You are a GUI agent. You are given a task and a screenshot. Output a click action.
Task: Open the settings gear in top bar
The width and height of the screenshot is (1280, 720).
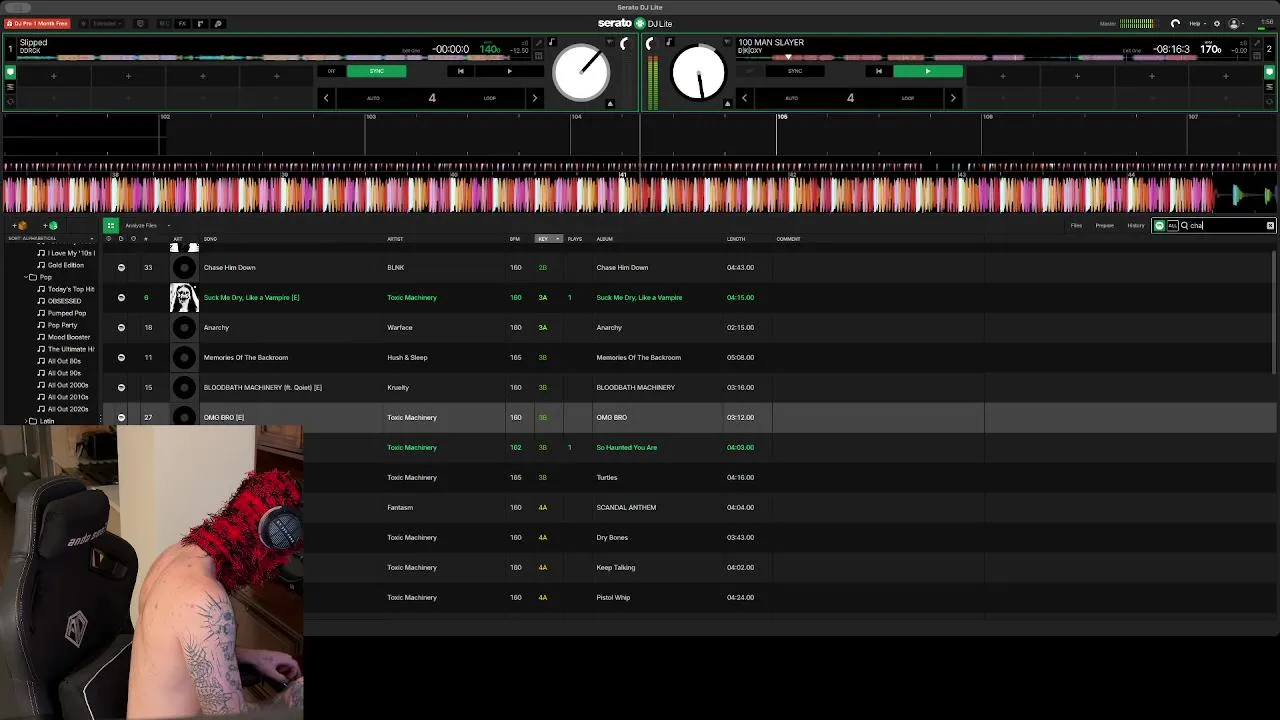[x=1217, y=23]
